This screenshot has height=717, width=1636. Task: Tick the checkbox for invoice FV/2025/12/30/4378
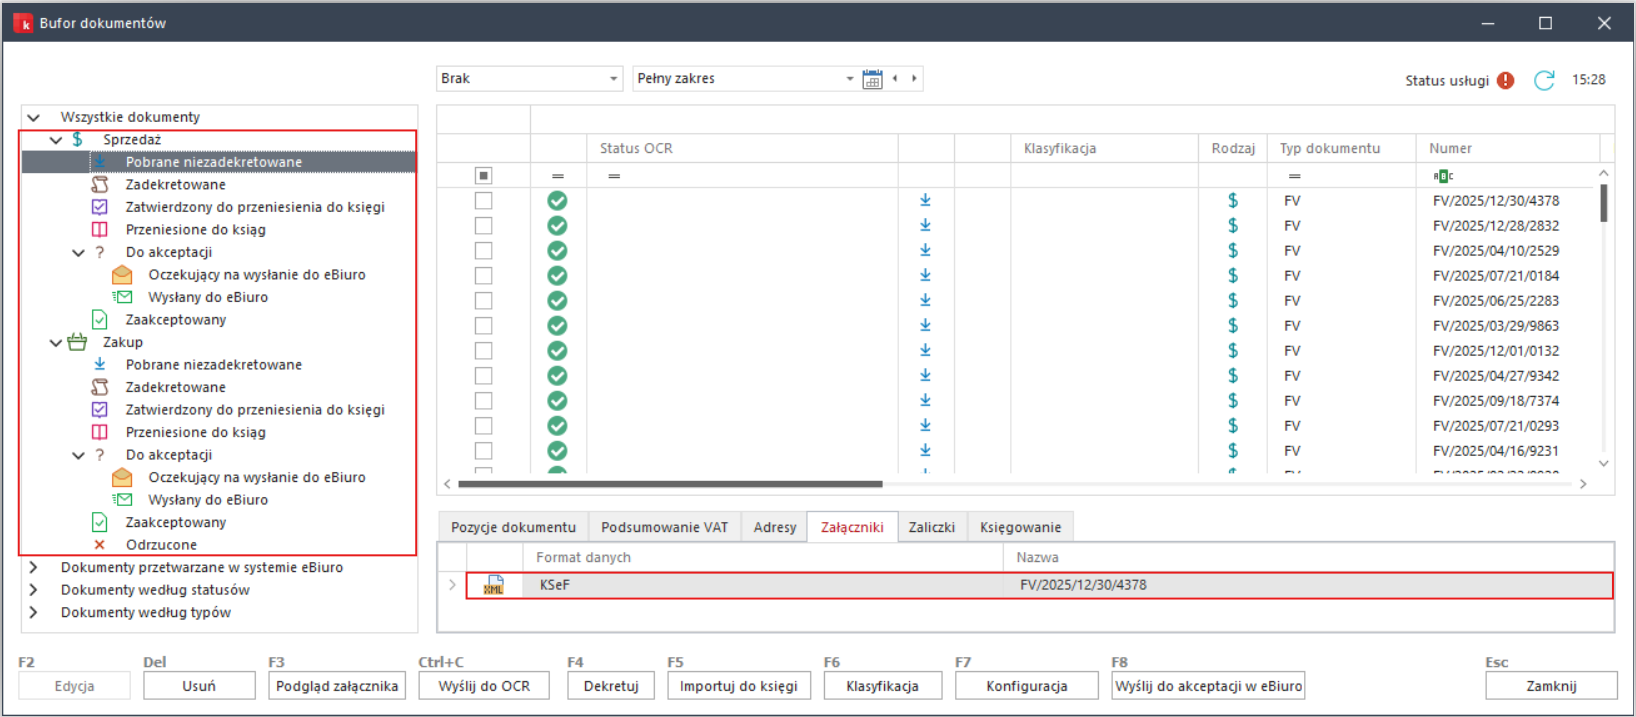pos(483,201)
